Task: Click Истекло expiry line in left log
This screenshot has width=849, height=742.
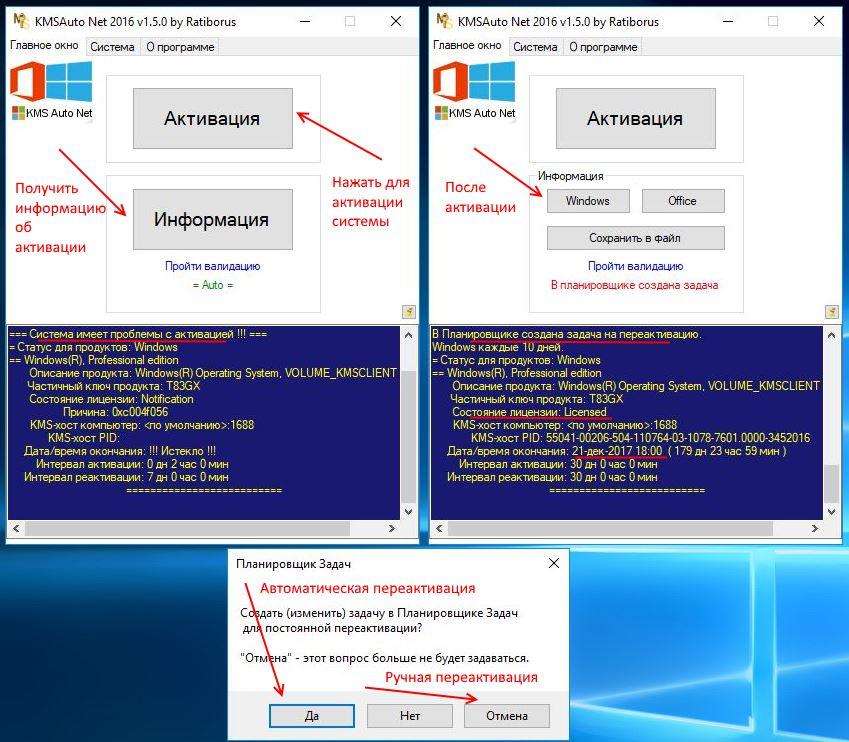Action: tap(120, 451)
